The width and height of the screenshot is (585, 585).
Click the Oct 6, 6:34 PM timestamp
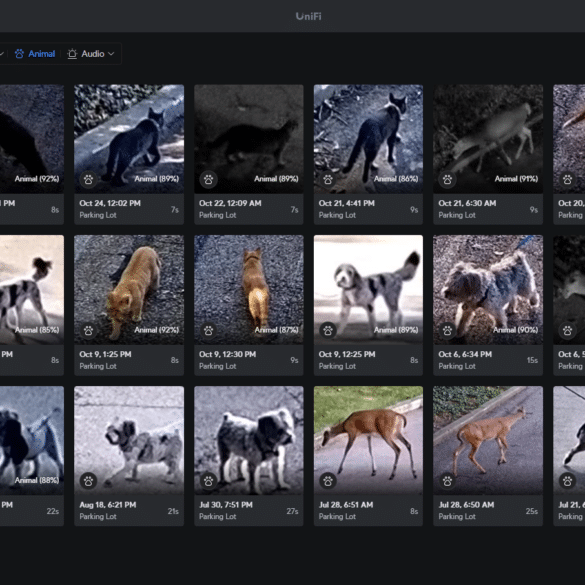coord(465,354)
